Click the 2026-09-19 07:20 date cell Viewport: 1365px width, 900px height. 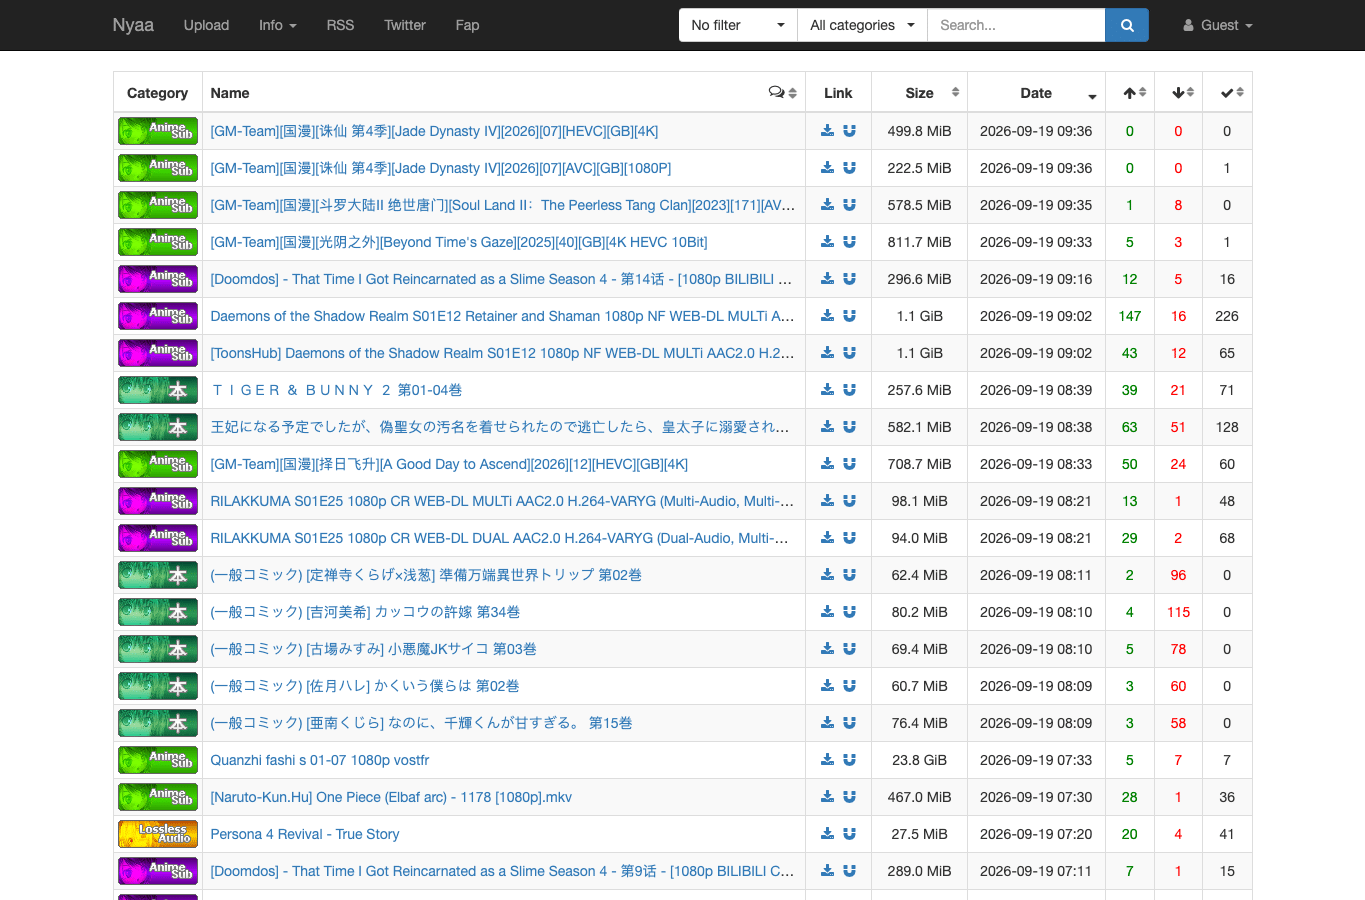1036,834
